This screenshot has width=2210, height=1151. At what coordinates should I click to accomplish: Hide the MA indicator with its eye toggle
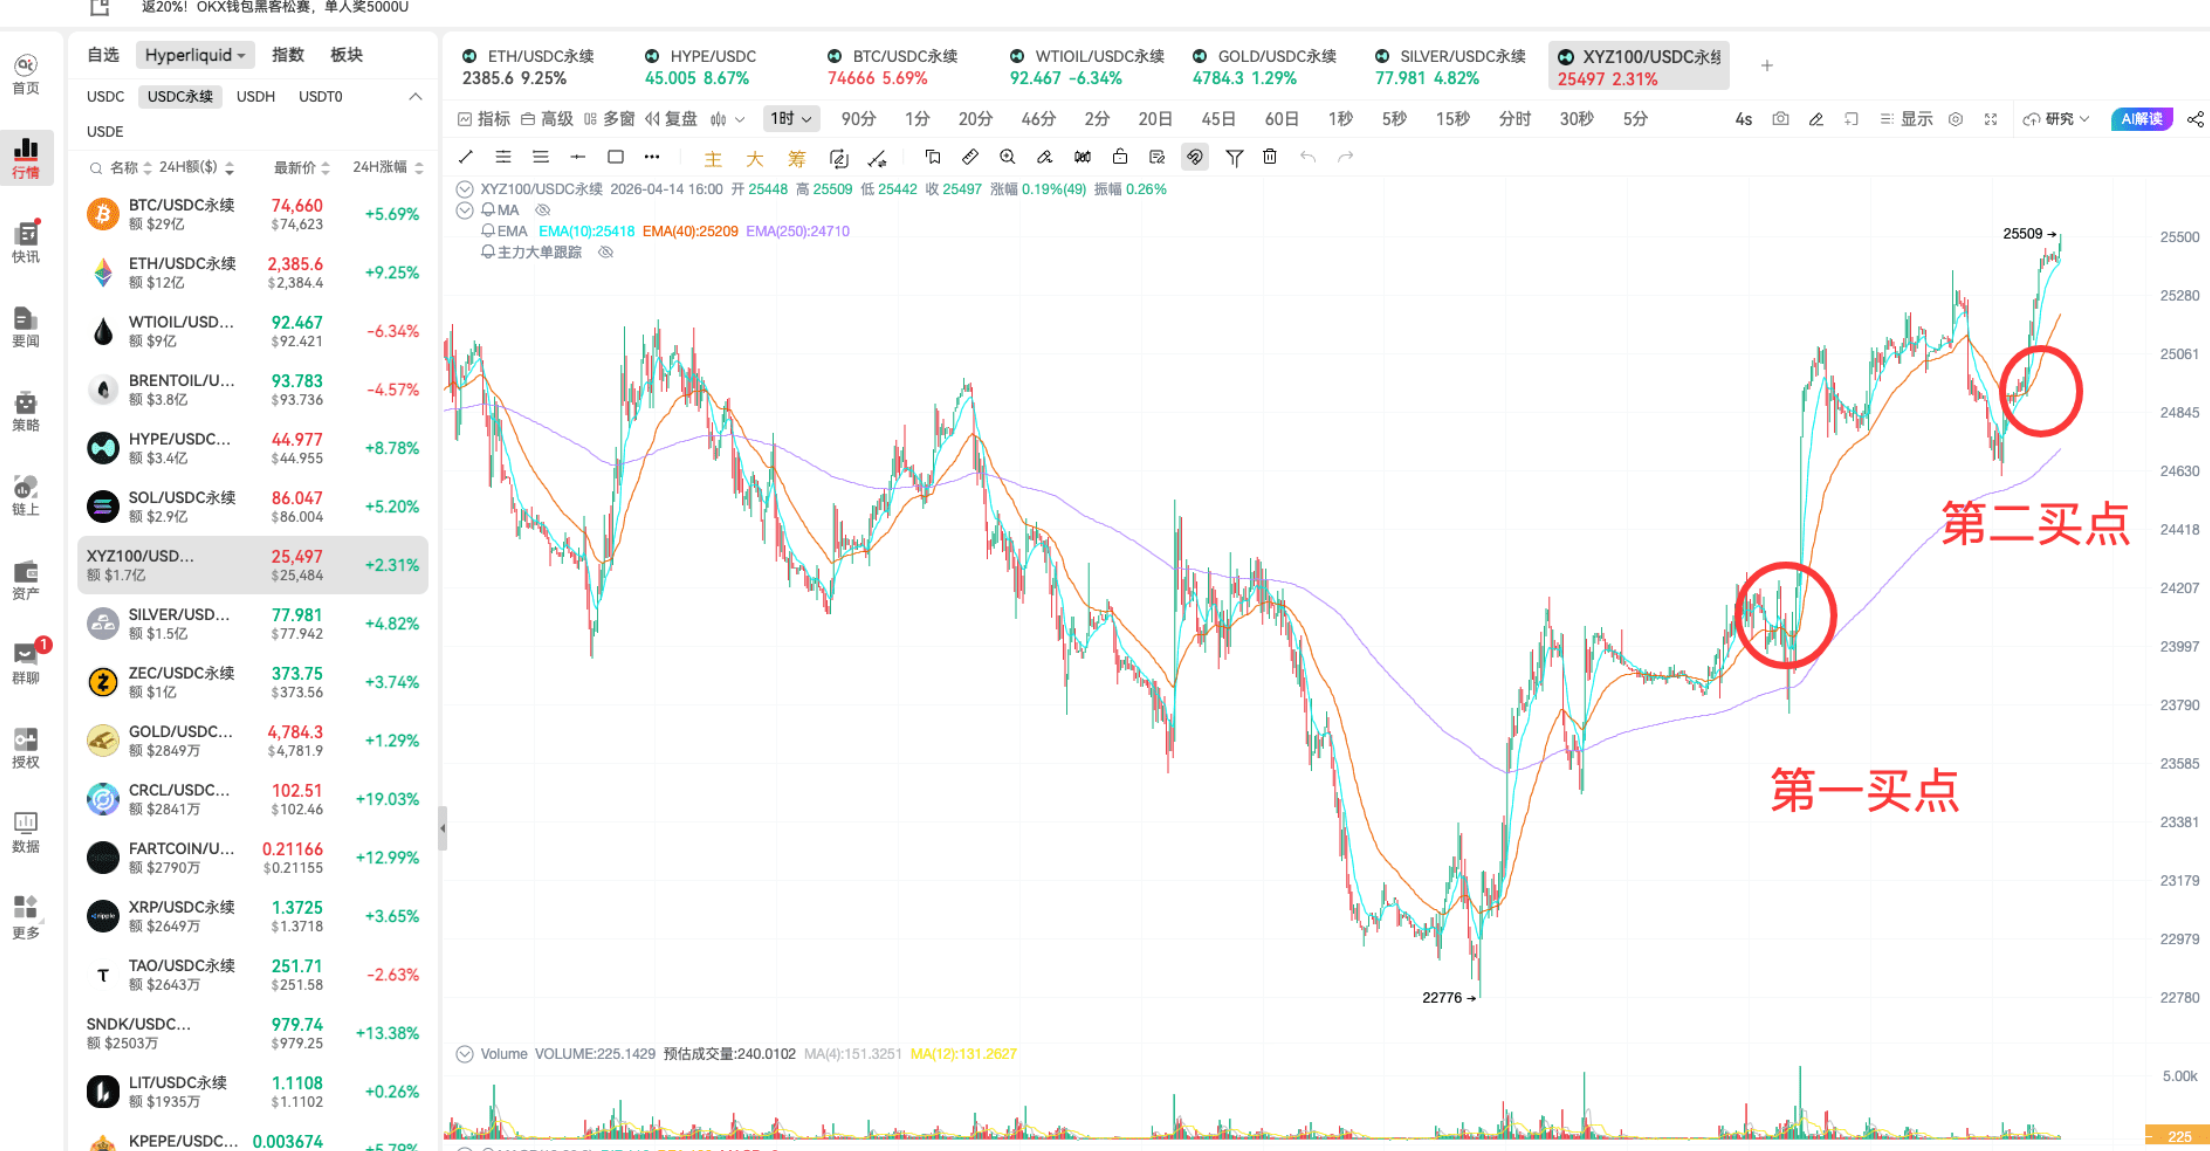coord(543,209)
